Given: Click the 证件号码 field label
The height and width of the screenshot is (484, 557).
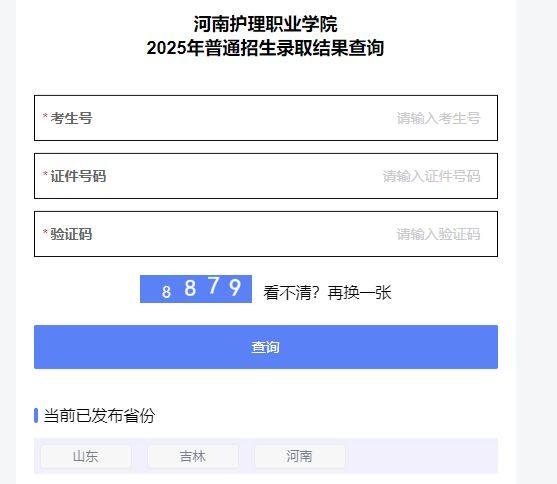Looking at the screenshot, I should tap(78, 176).
